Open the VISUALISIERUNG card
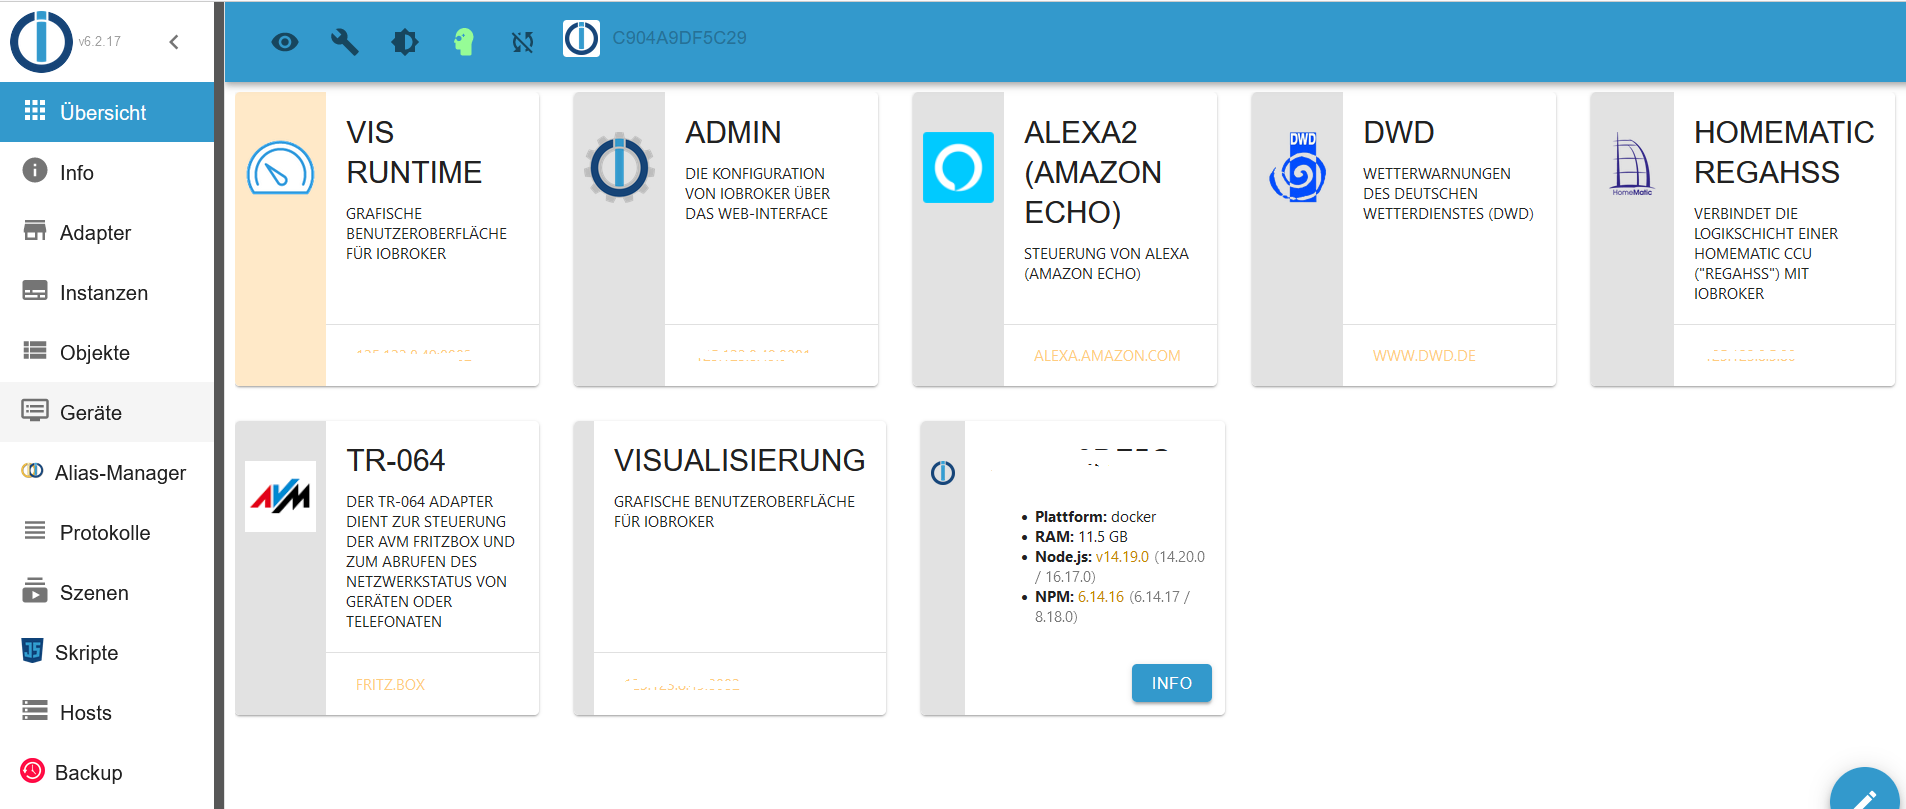The height and width of the screenshot is (809, 1906). [730, 567]
